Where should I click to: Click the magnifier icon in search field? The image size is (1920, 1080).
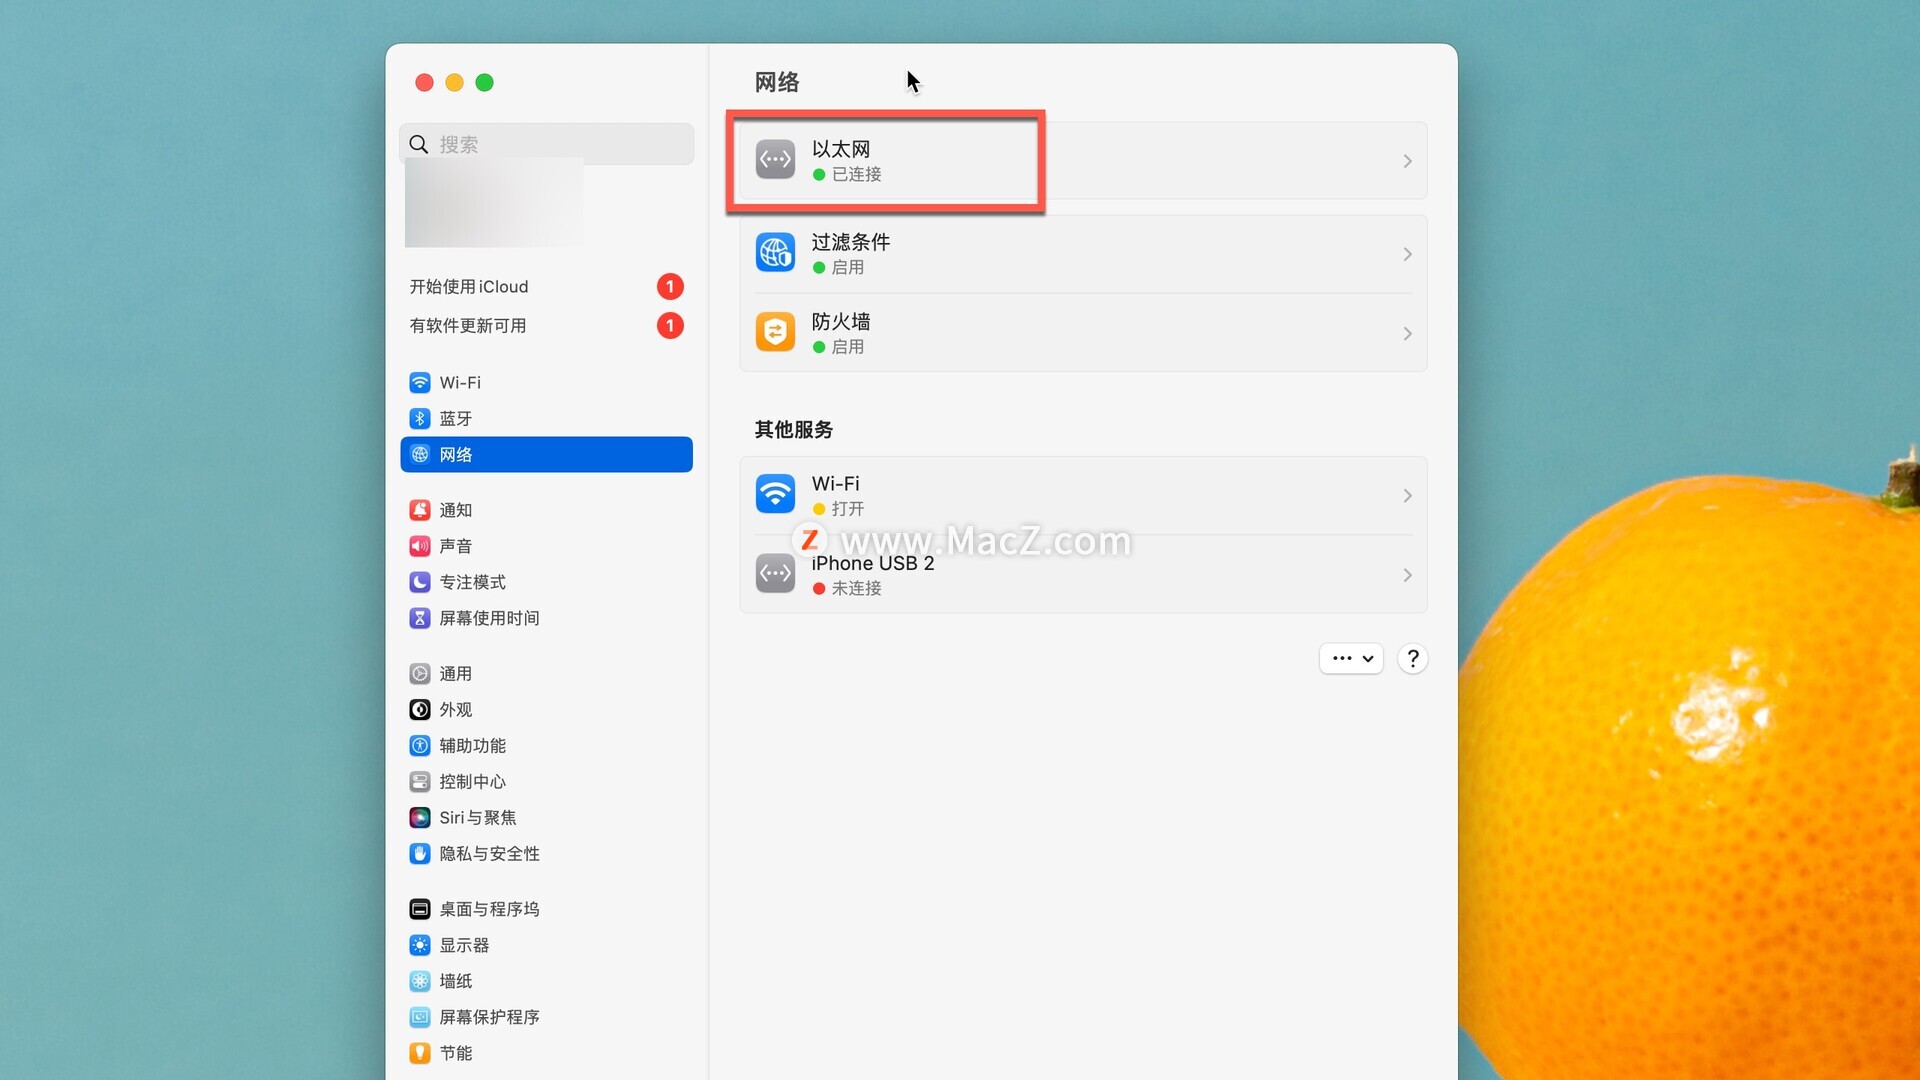pyautogui.click(x=419, y=145)
